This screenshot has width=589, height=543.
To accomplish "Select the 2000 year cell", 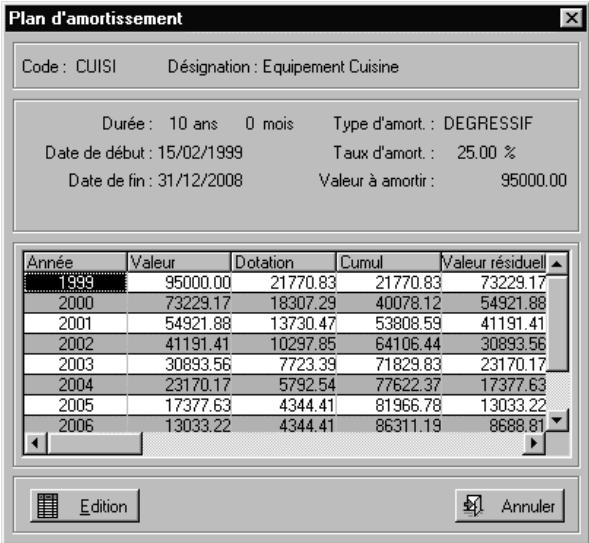I will click(75, 303).
